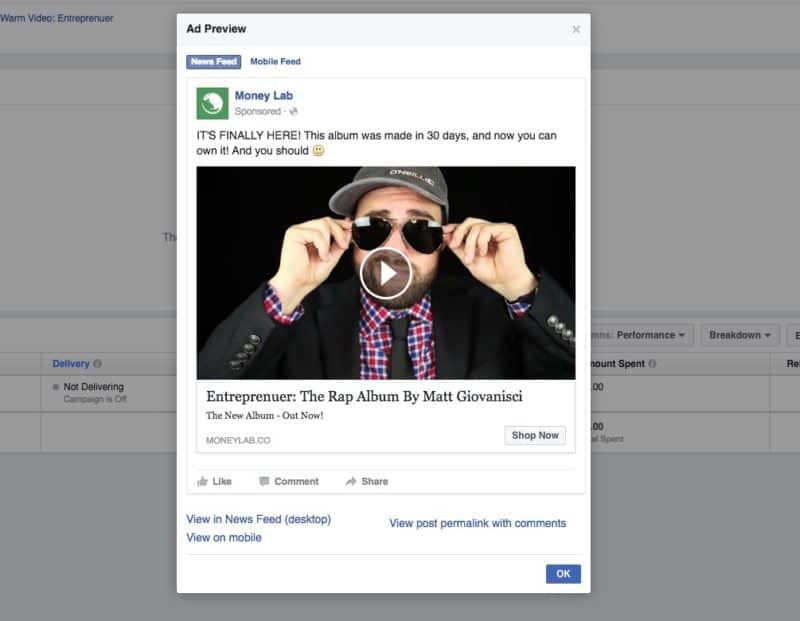
Task: Click the Sponsored label
Action: tap(258, 111)
